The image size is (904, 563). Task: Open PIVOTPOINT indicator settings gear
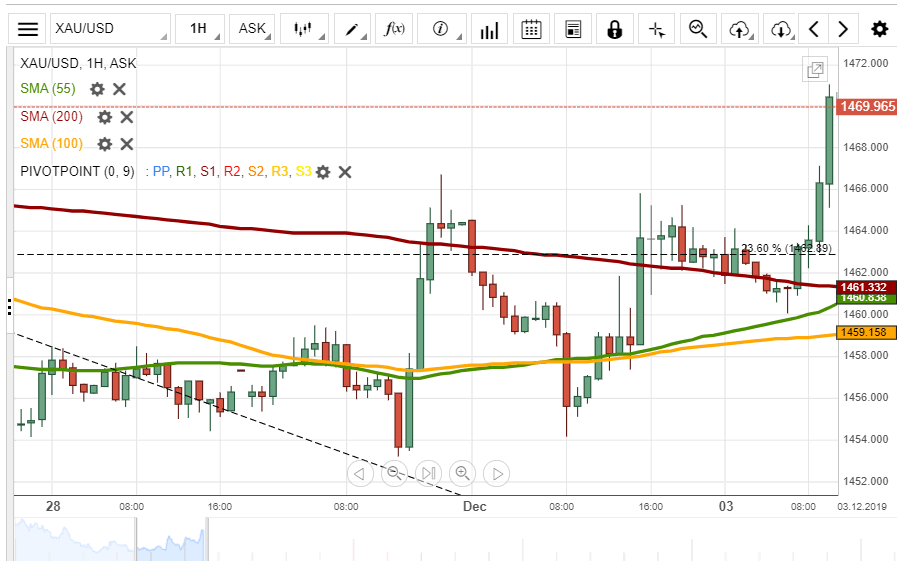[x=323, y=172]
